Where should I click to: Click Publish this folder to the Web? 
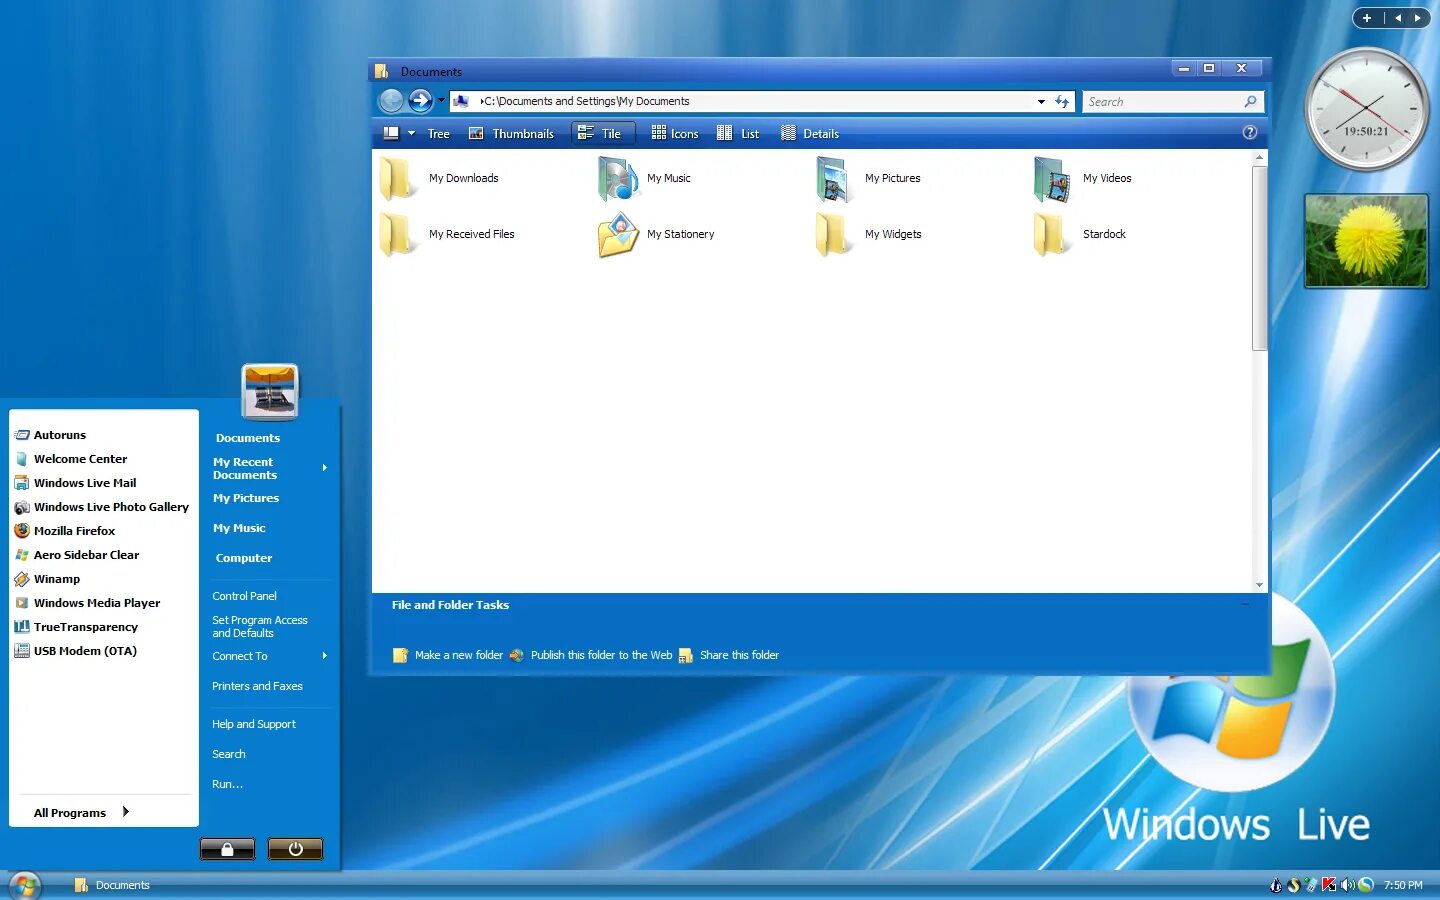point(591,655)
